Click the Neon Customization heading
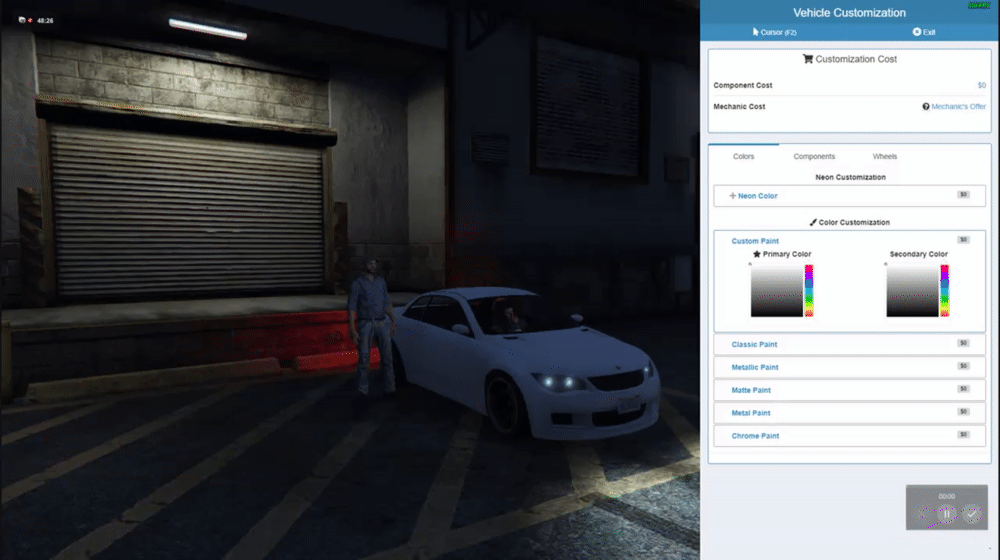This screenshot has width=1000, height=560. 850,177
